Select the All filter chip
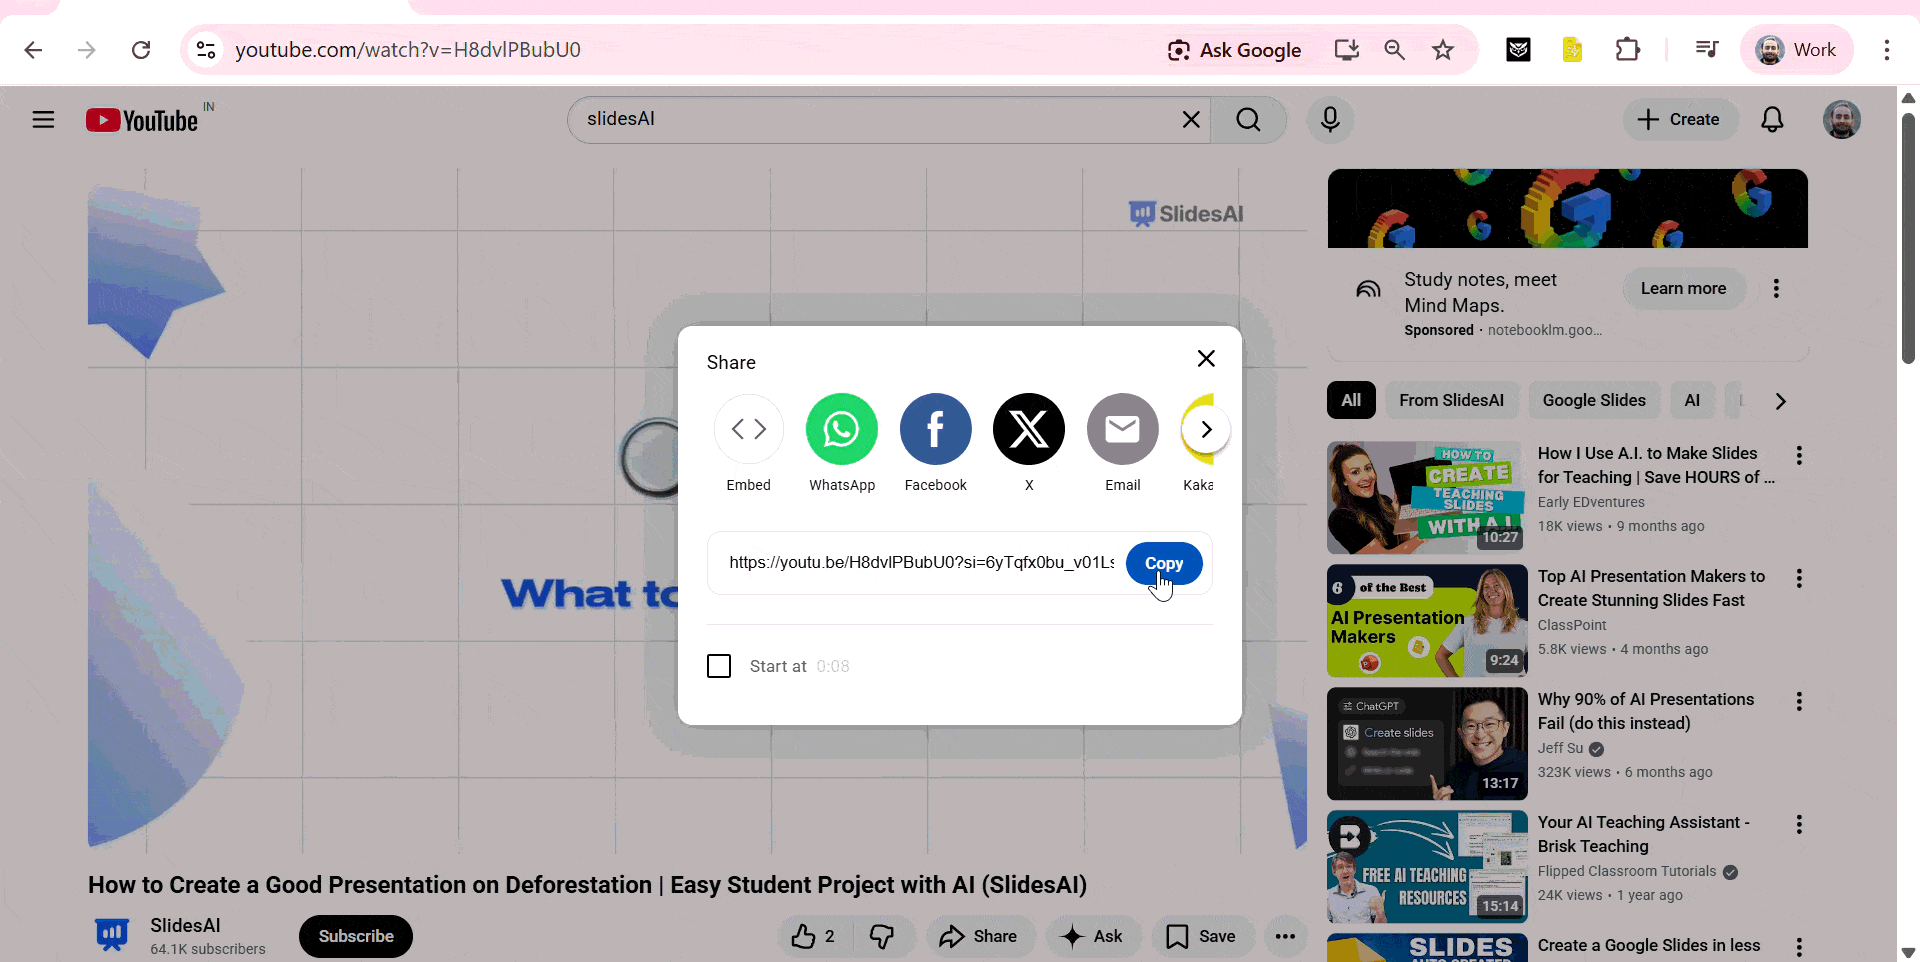The width and height of the screenshot is (1920, 962). (x=1350, y=400)
